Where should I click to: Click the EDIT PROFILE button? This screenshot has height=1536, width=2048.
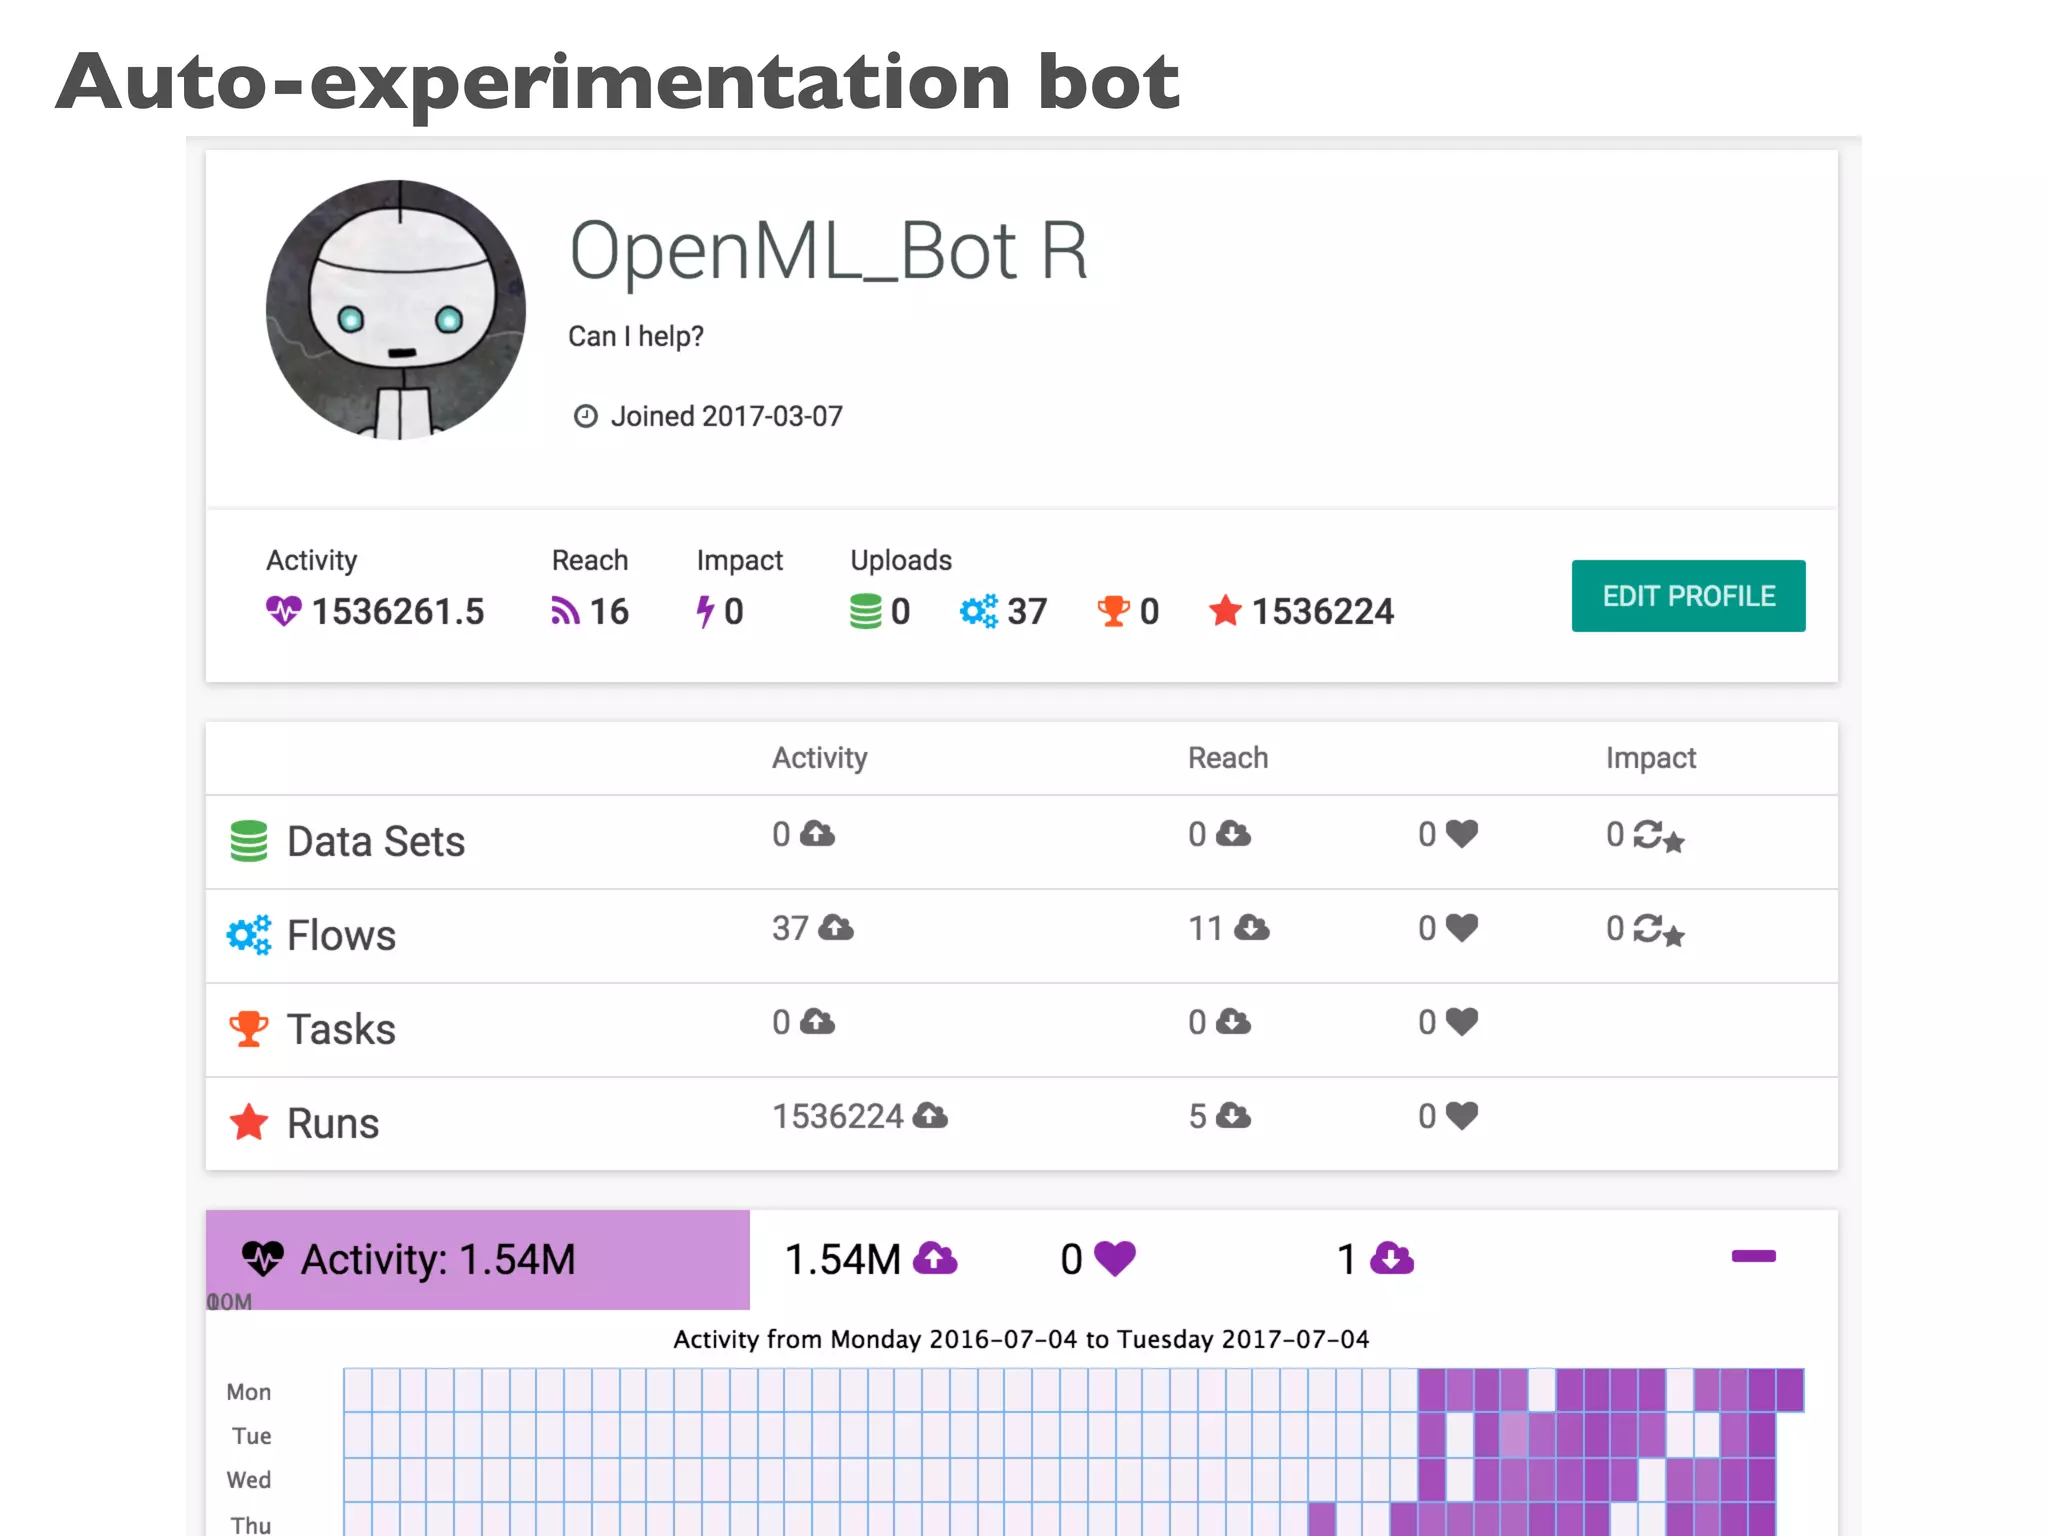click(x=1688, y=596)
